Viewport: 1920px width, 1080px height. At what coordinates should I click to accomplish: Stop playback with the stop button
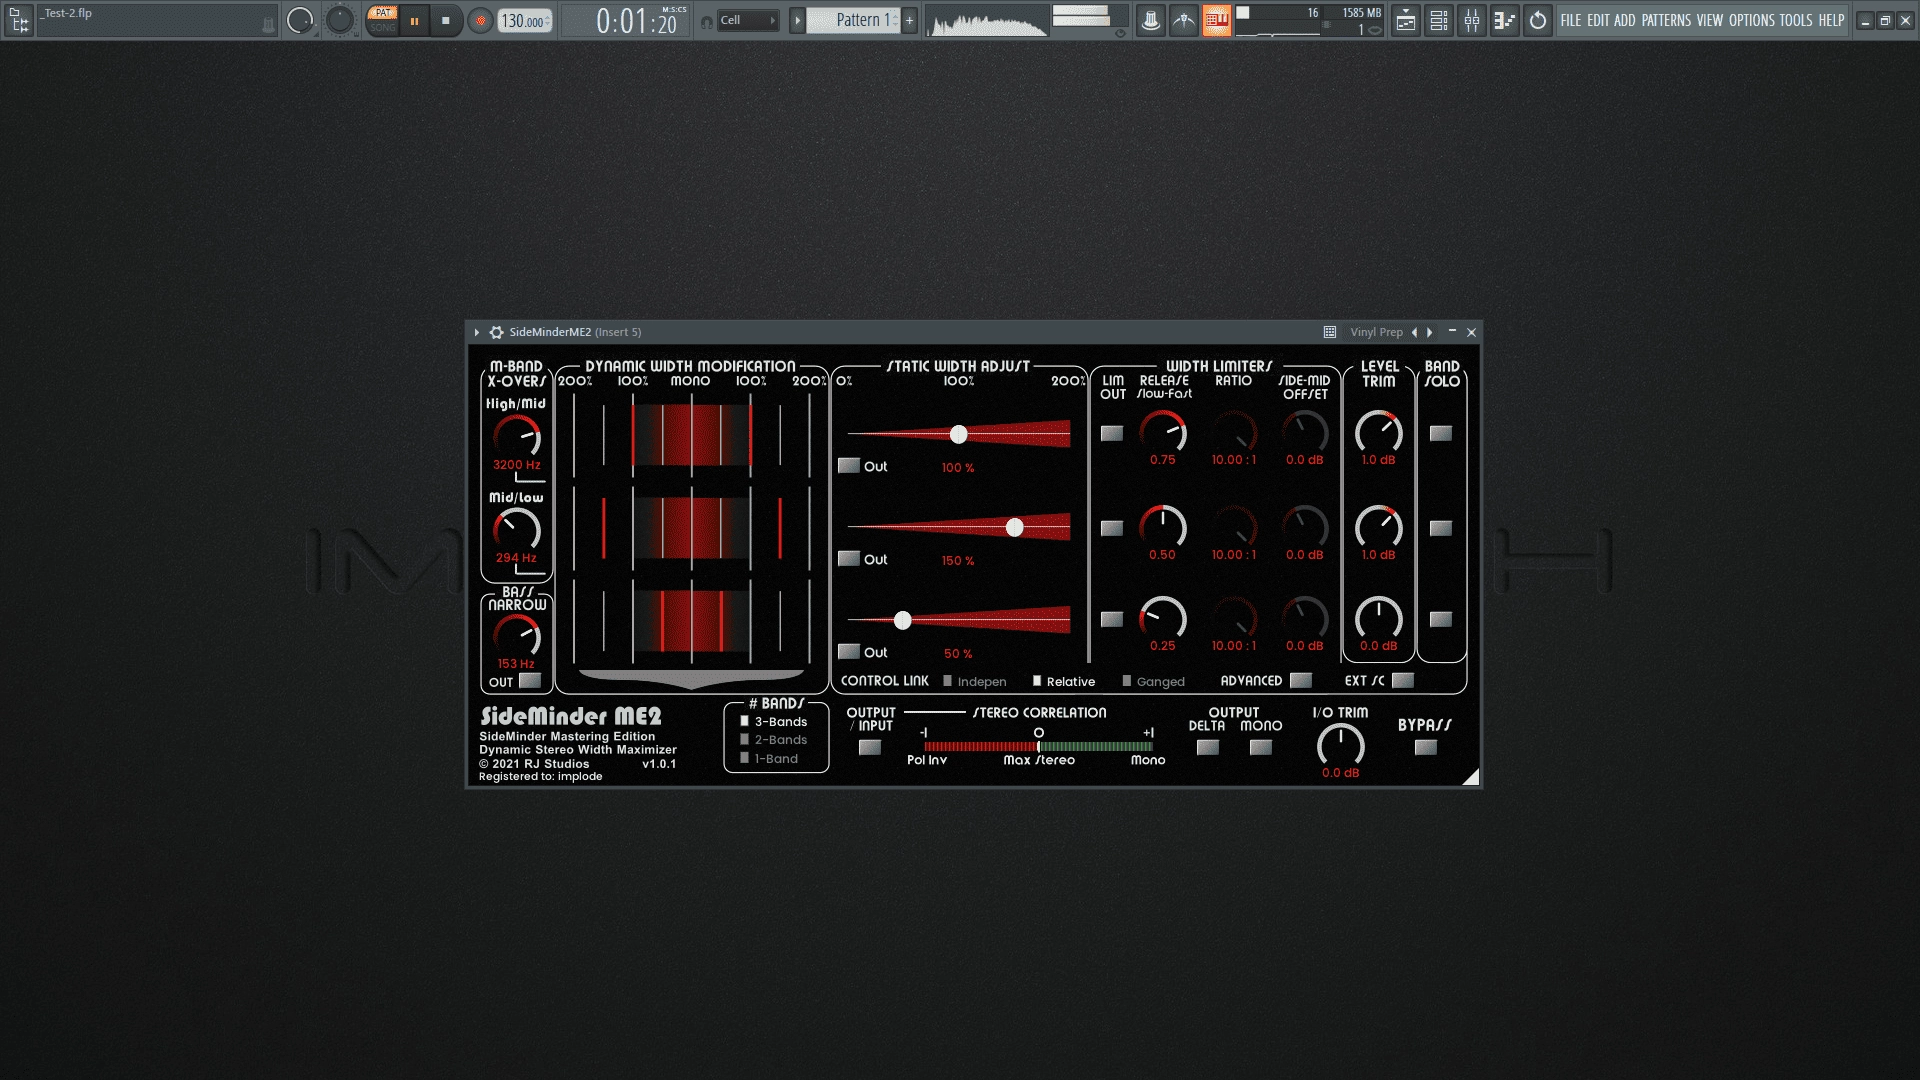446,21
